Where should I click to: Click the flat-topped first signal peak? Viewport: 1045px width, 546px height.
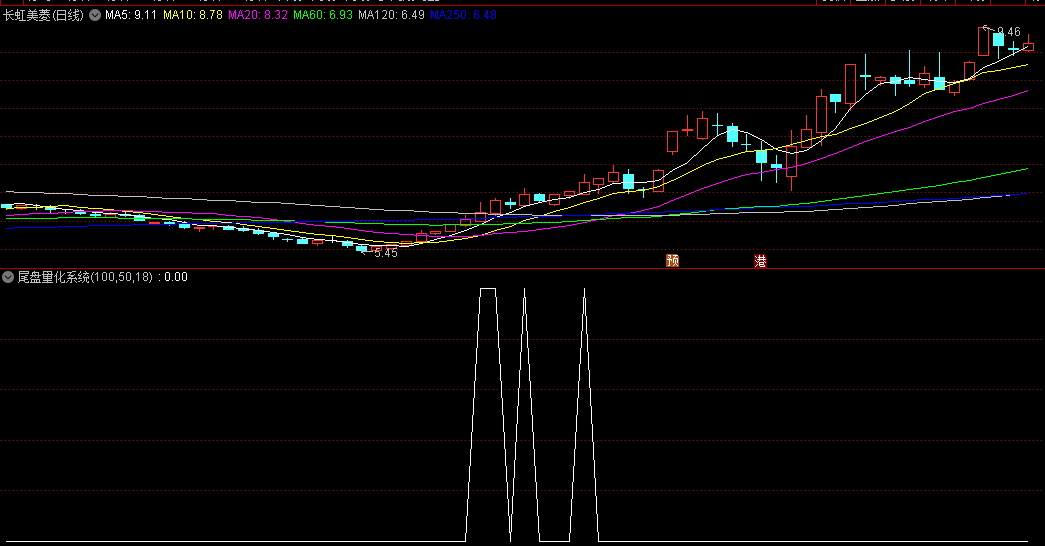[488, 289]
